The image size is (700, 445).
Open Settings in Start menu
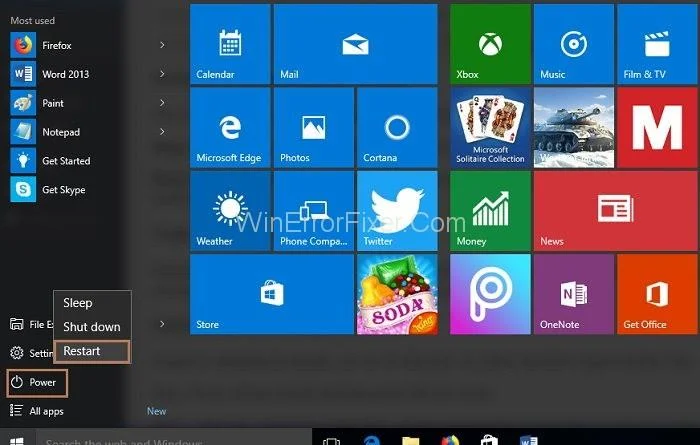(x=31, y=353)
